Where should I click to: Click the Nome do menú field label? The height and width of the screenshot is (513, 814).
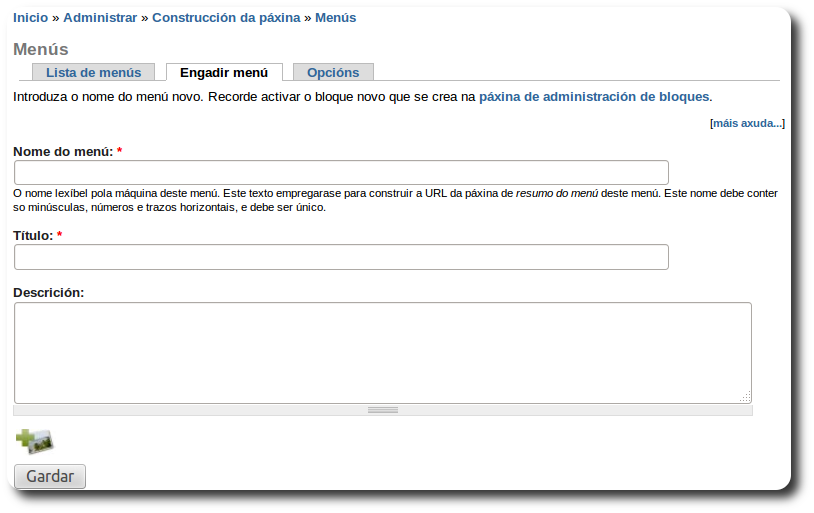coord(62,152)
